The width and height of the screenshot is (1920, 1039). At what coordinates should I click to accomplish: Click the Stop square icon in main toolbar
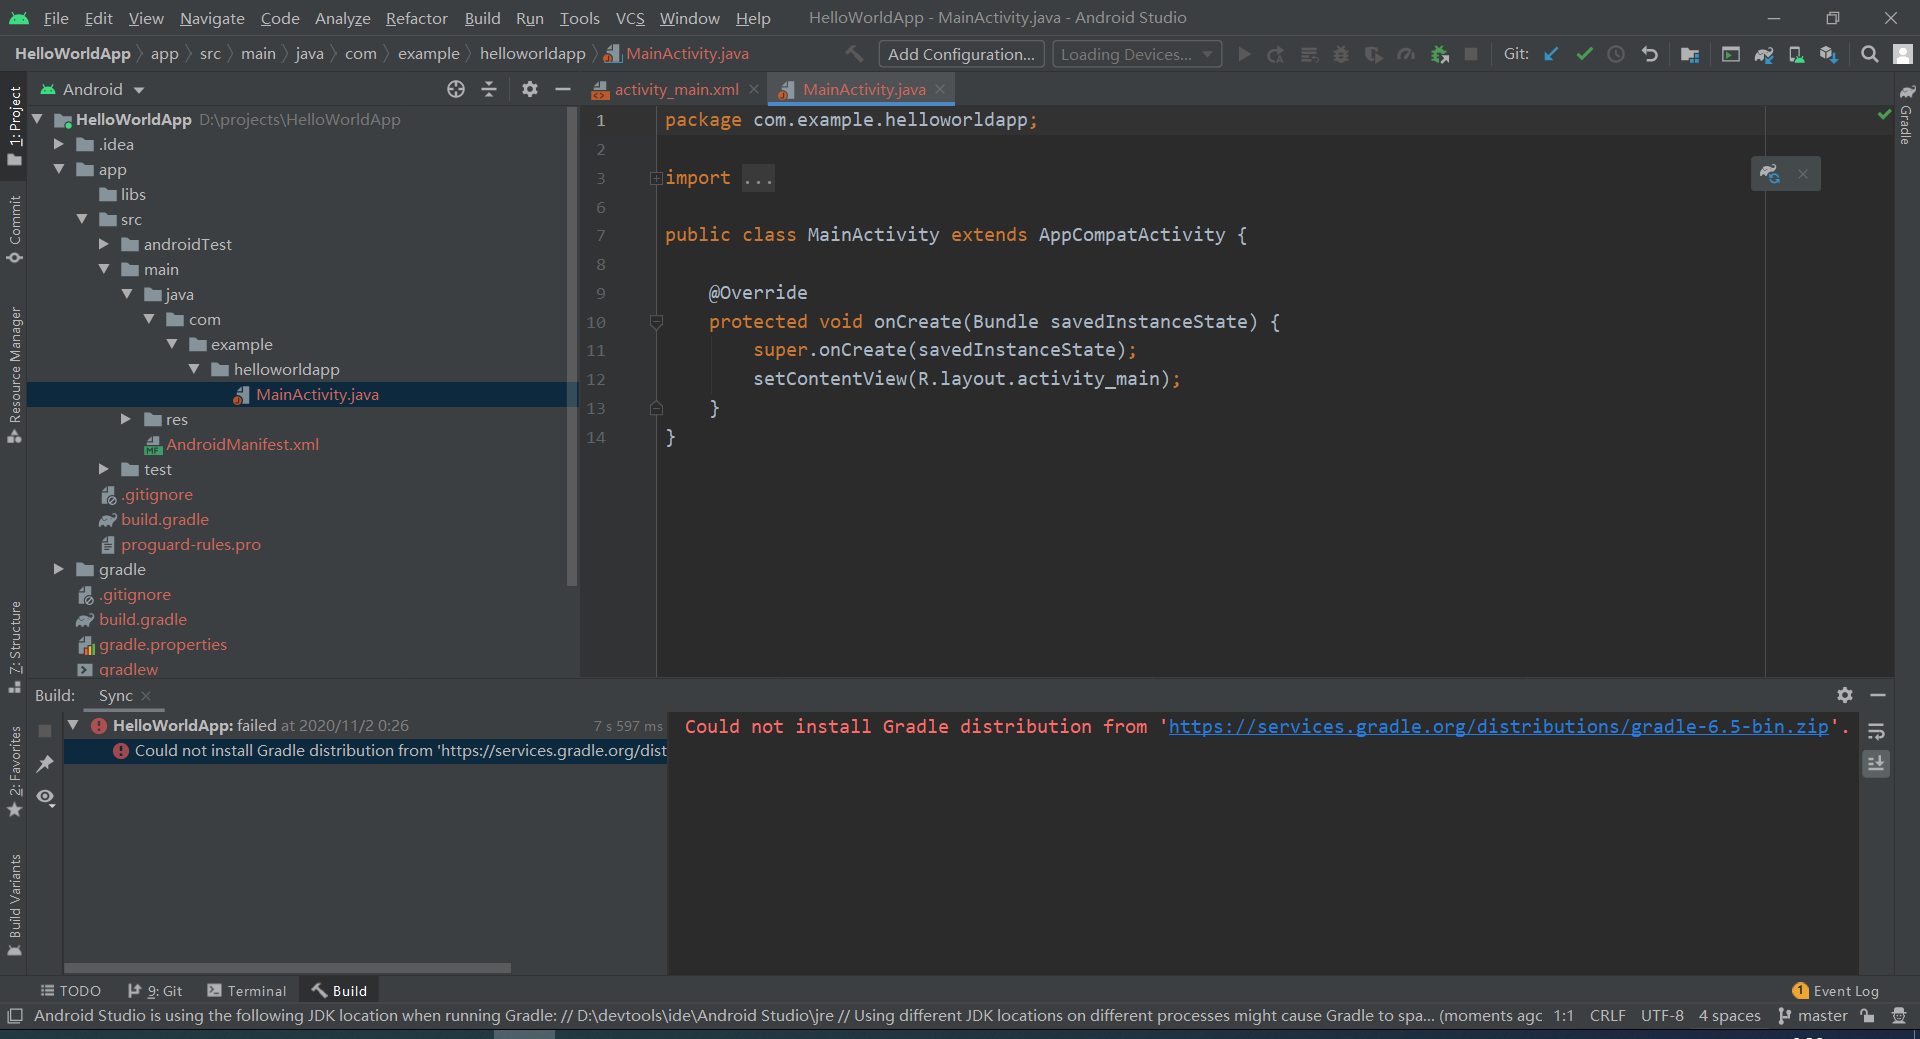tap(1471, 54)
